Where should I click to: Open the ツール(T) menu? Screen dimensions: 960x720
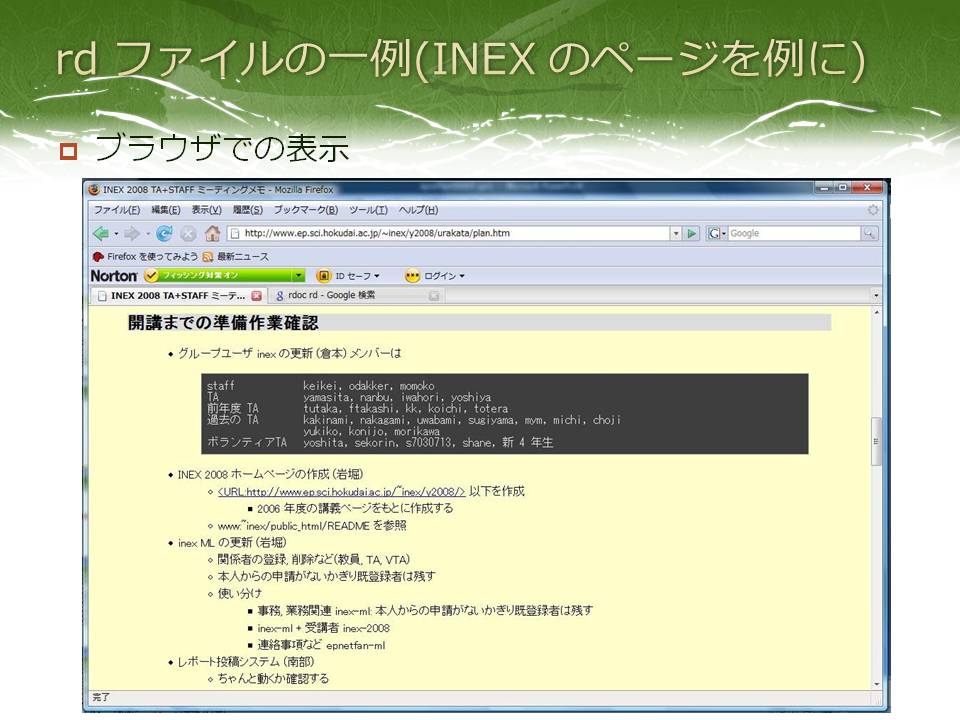tap(368, 210)
